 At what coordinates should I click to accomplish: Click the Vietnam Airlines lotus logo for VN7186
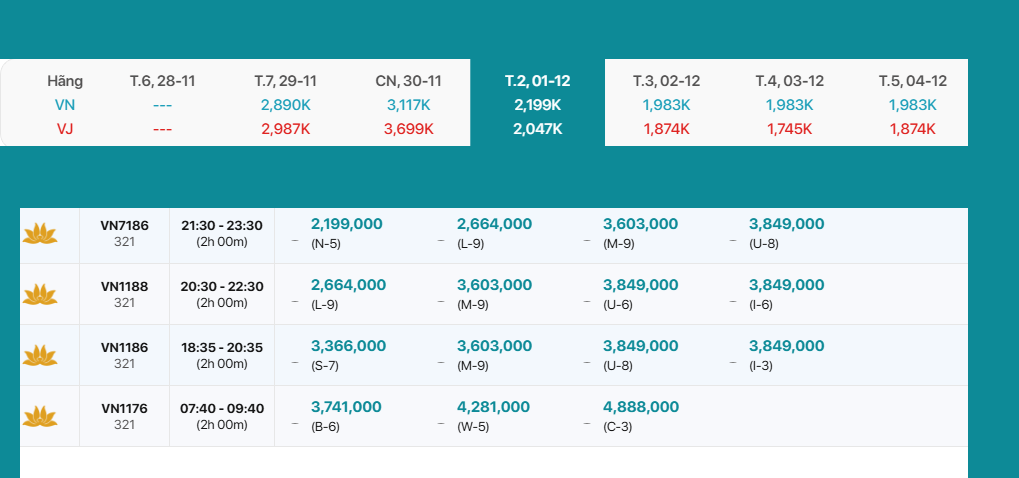click(x=40, y=234)
